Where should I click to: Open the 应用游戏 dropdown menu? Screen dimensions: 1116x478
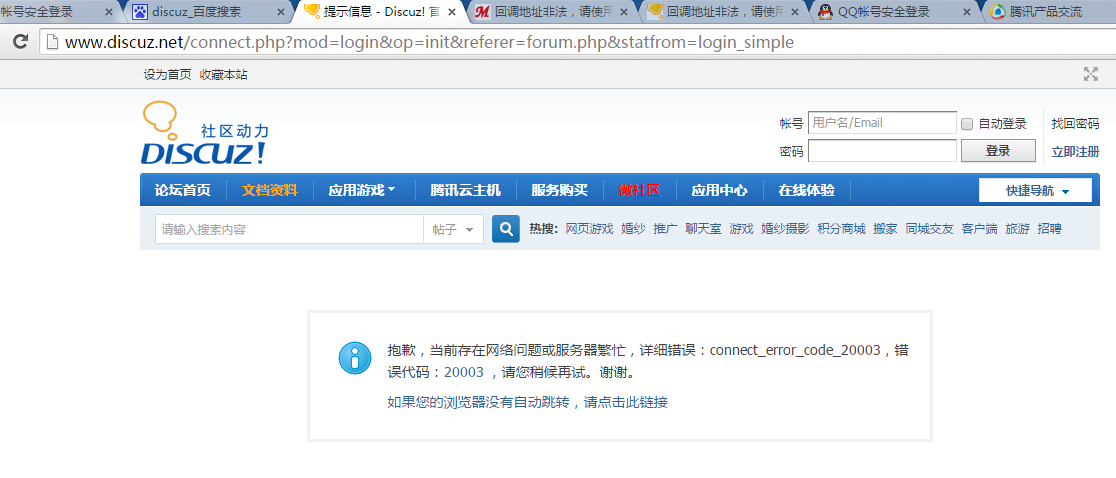[362, 190]
